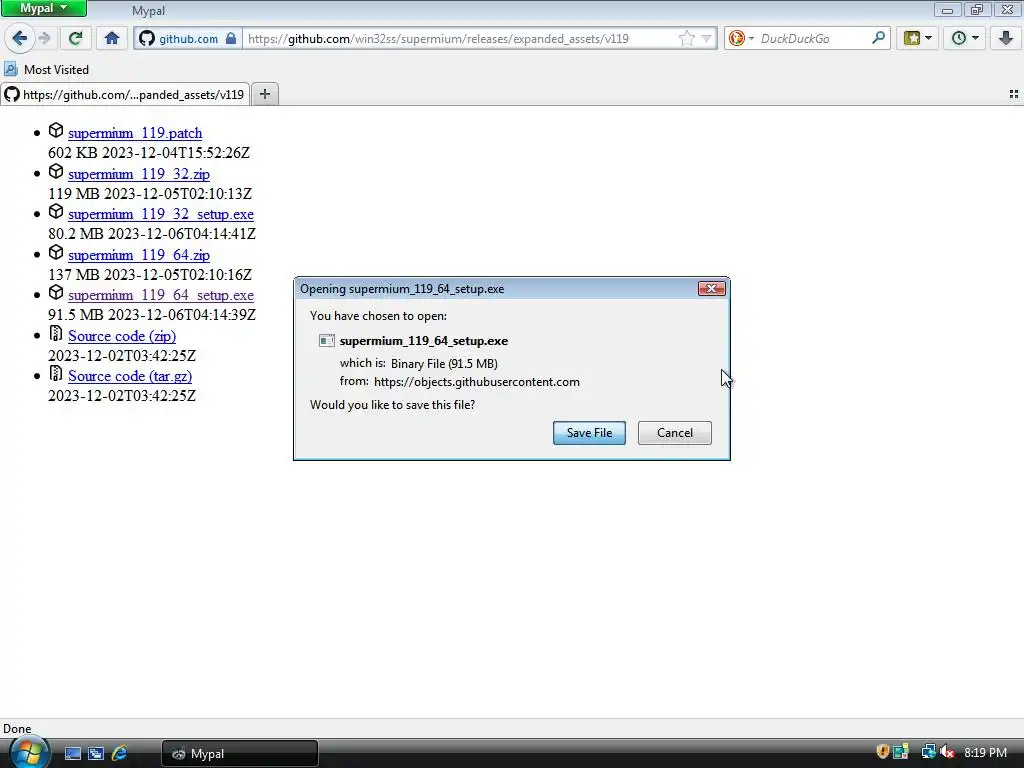Reload the current page
Image resolution: width=1024 pixels, height=768 pixels.
click(x=76, y=39)
